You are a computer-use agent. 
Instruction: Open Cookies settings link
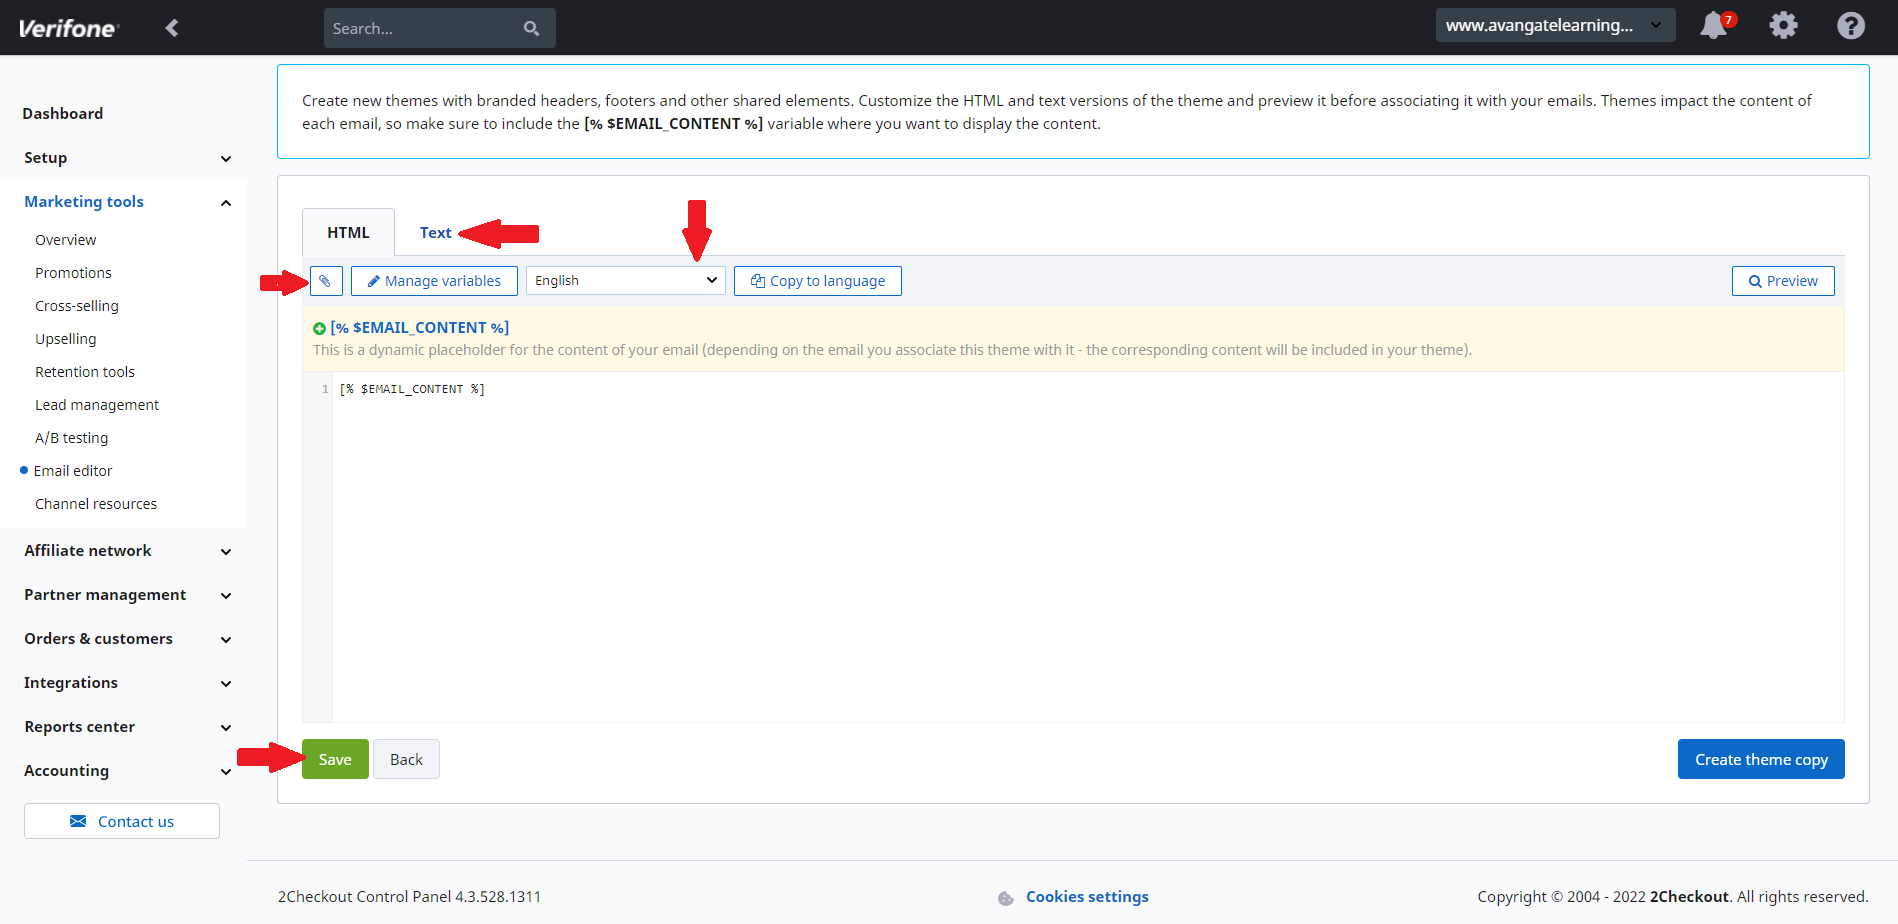1087,896
